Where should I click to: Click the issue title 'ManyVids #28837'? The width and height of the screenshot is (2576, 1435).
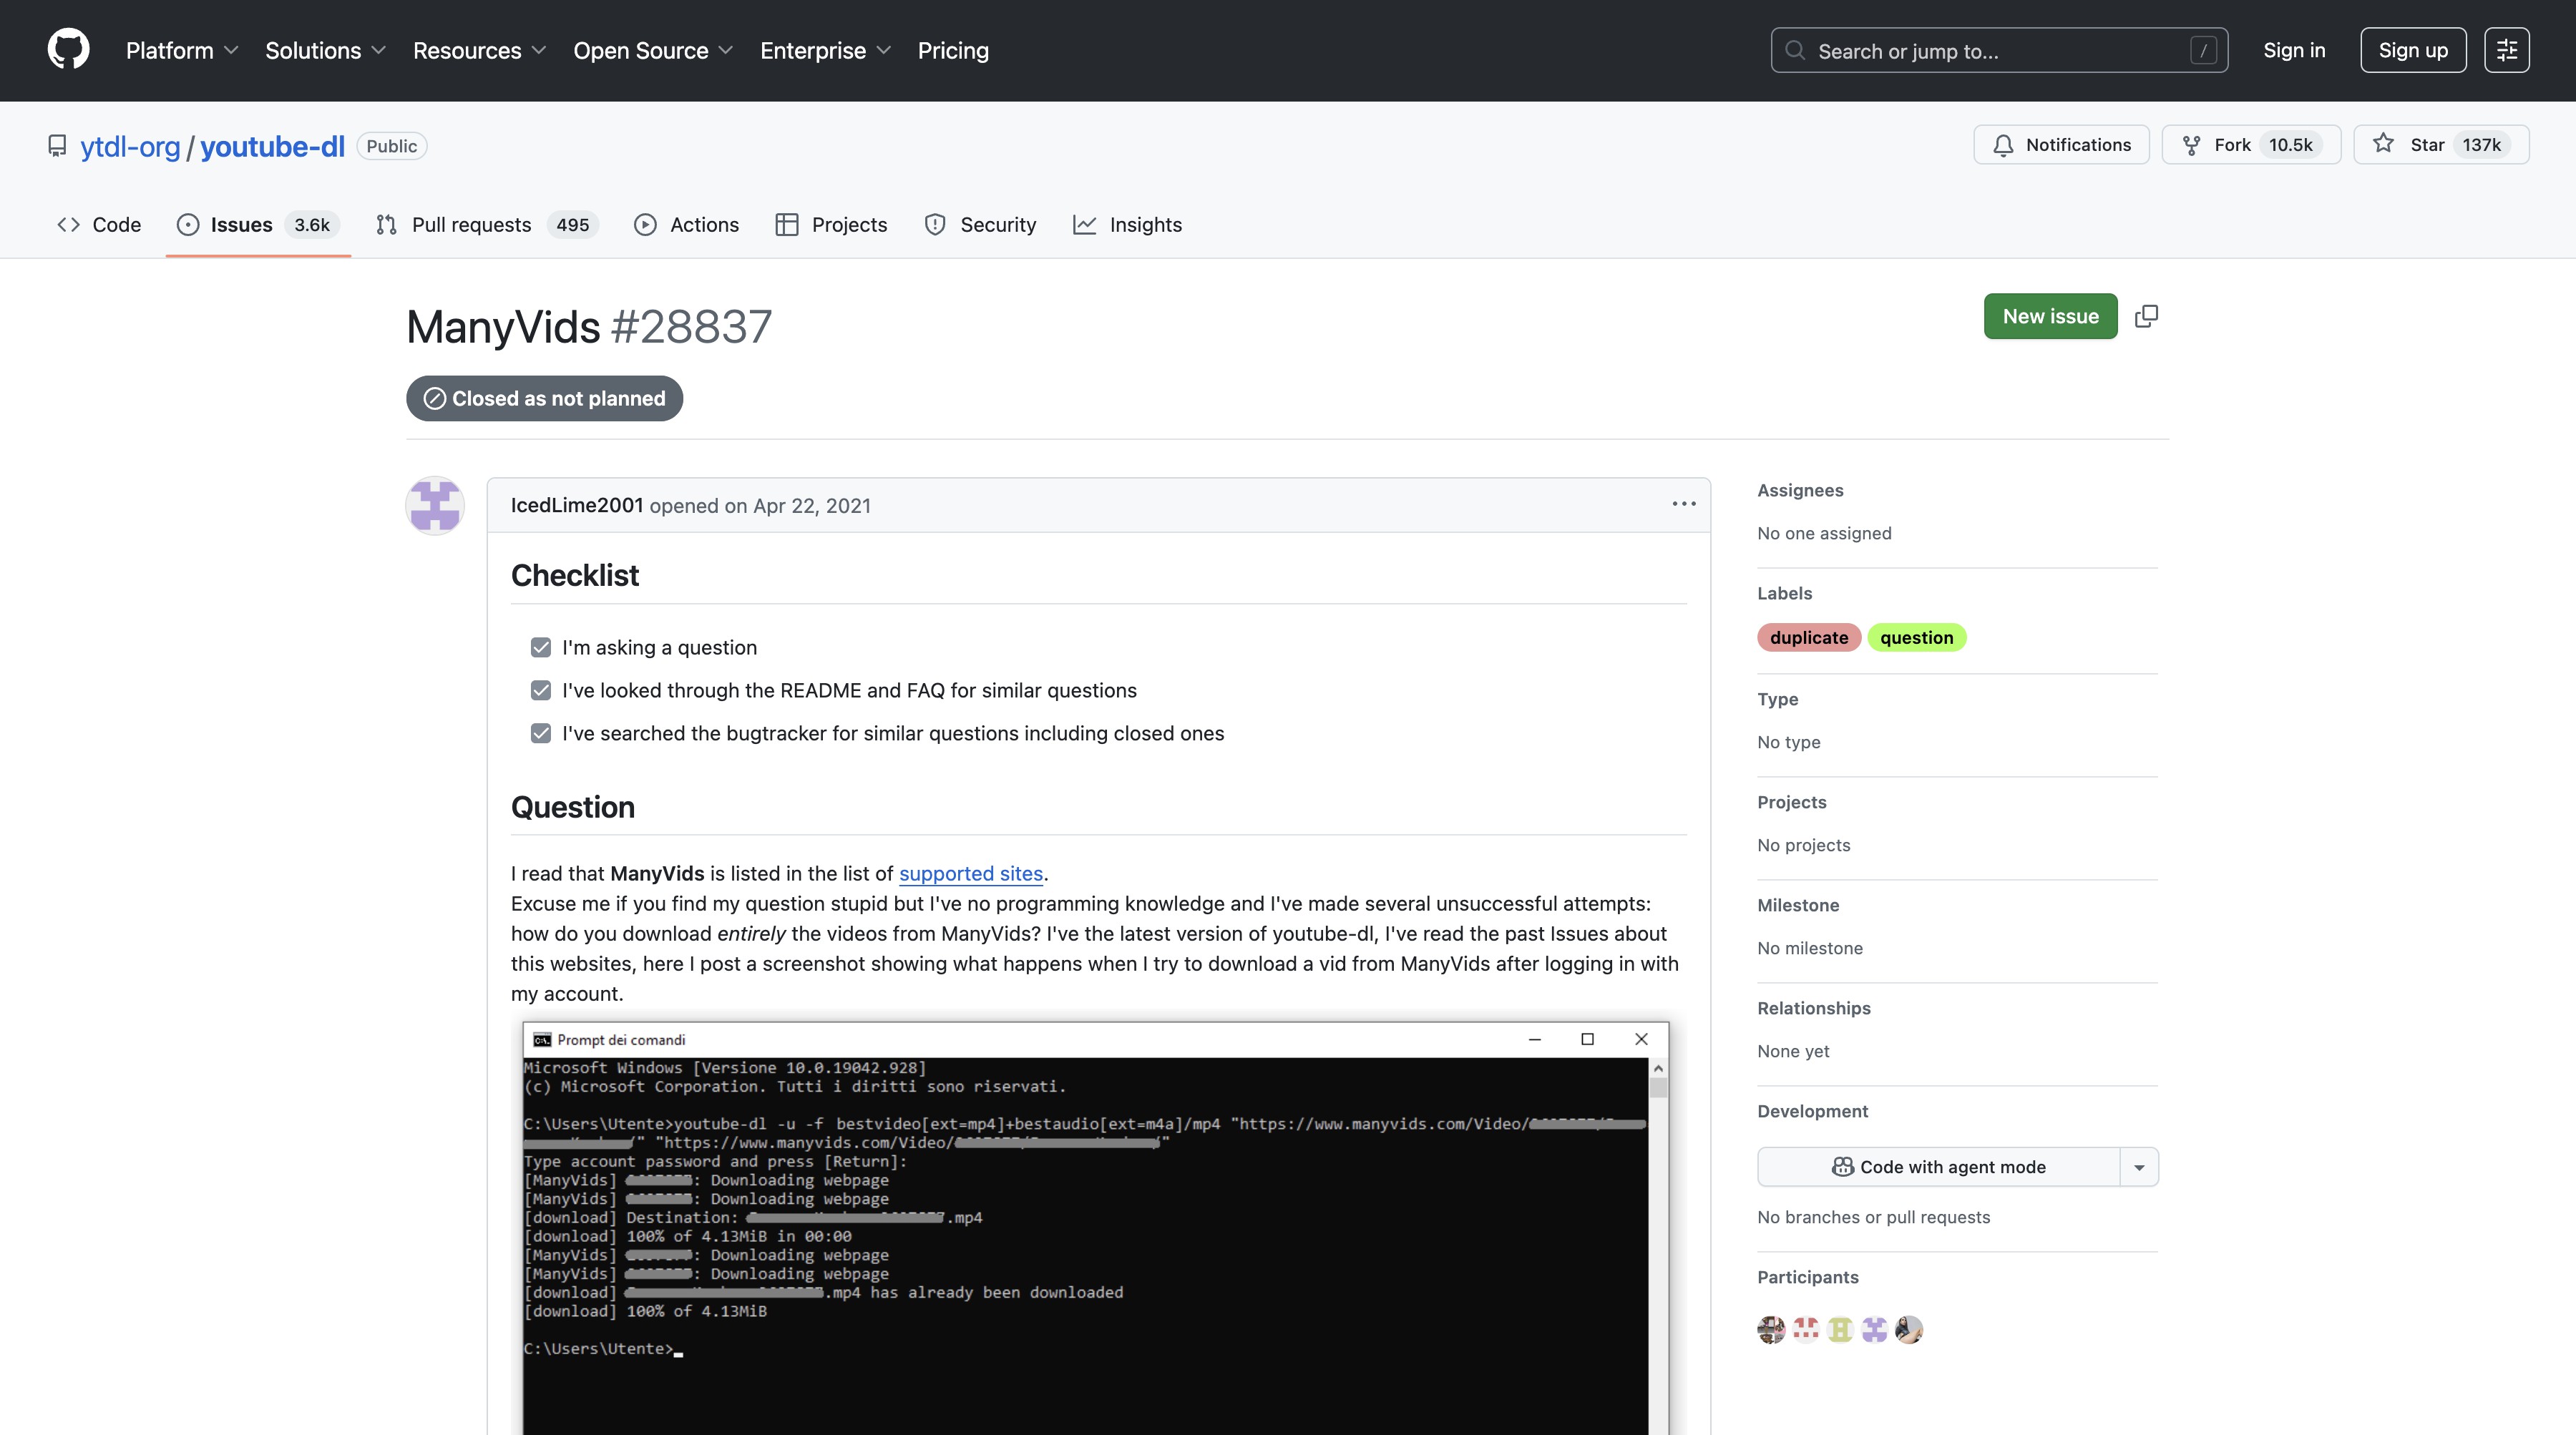589,327
